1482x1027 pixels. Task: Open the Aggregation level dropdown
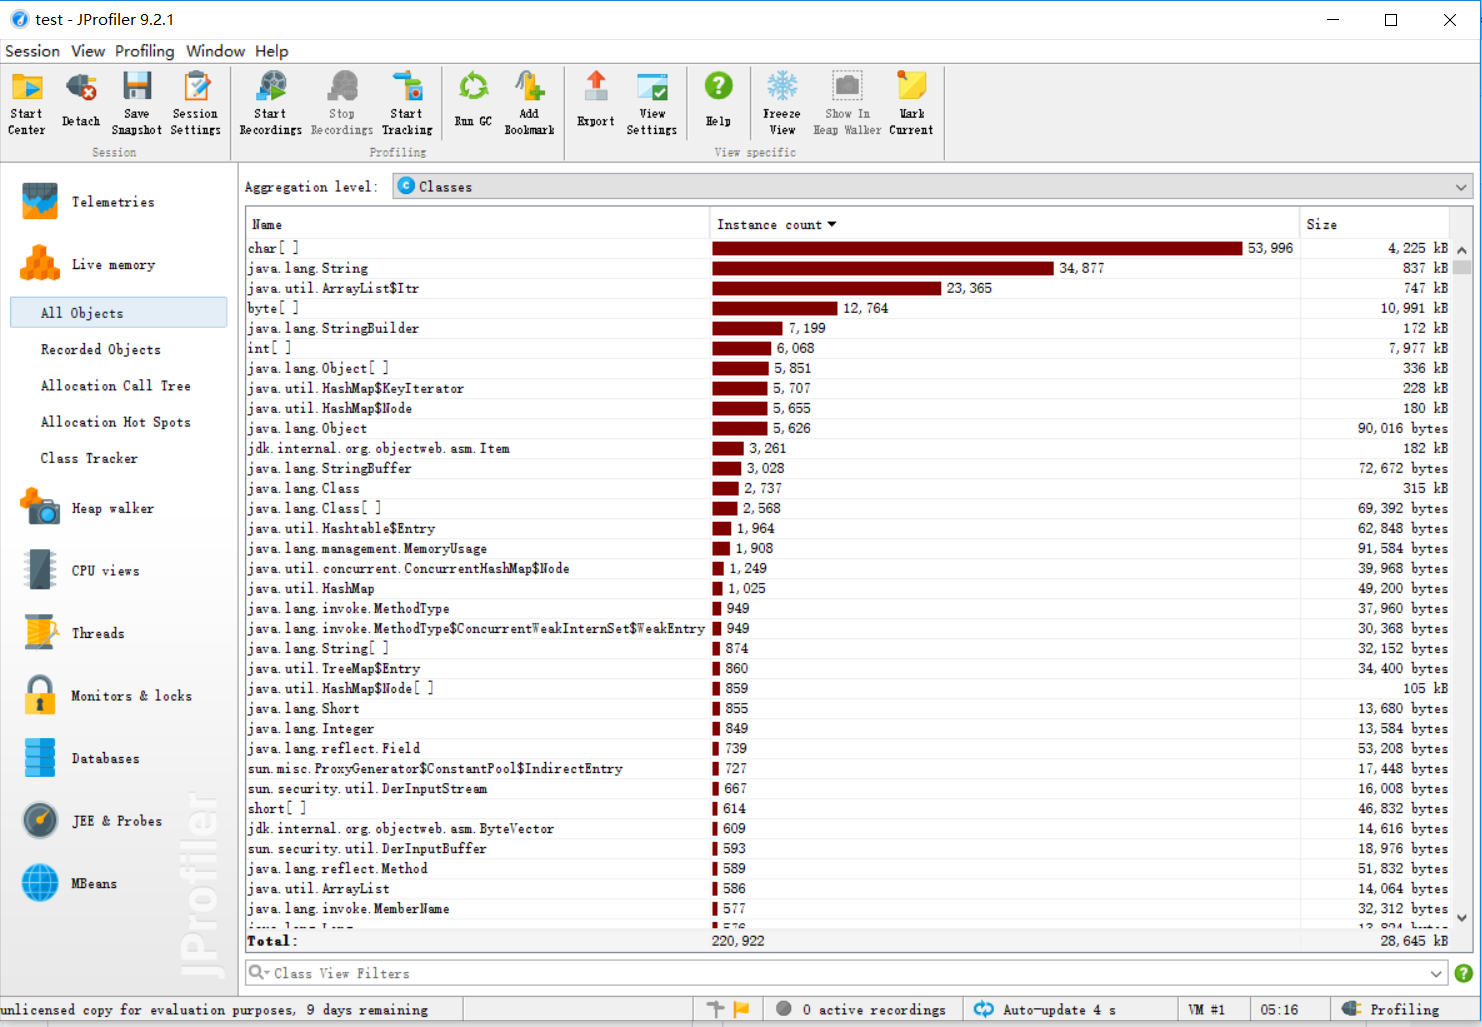[x=932, y=187]
